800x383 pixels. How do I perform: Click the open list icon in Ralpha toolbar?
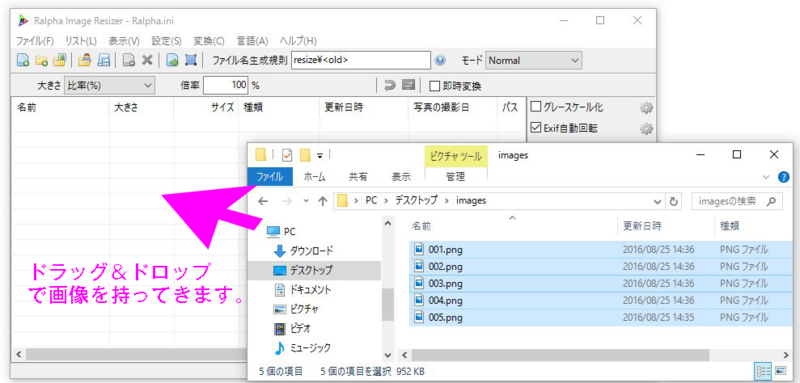pyautogui.click(x=84, y=60)
